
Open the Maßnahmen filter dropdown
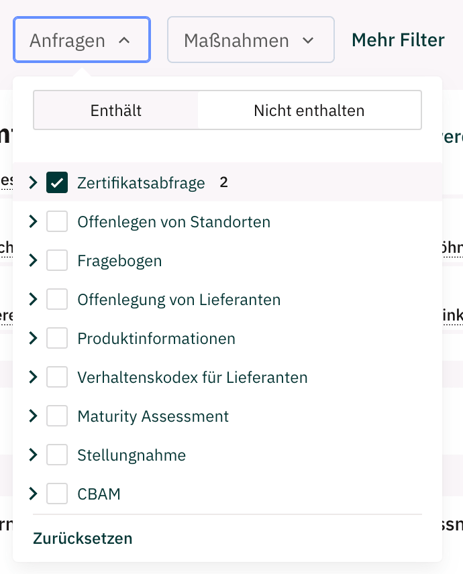pyautogui.click(x=251, y=40)
